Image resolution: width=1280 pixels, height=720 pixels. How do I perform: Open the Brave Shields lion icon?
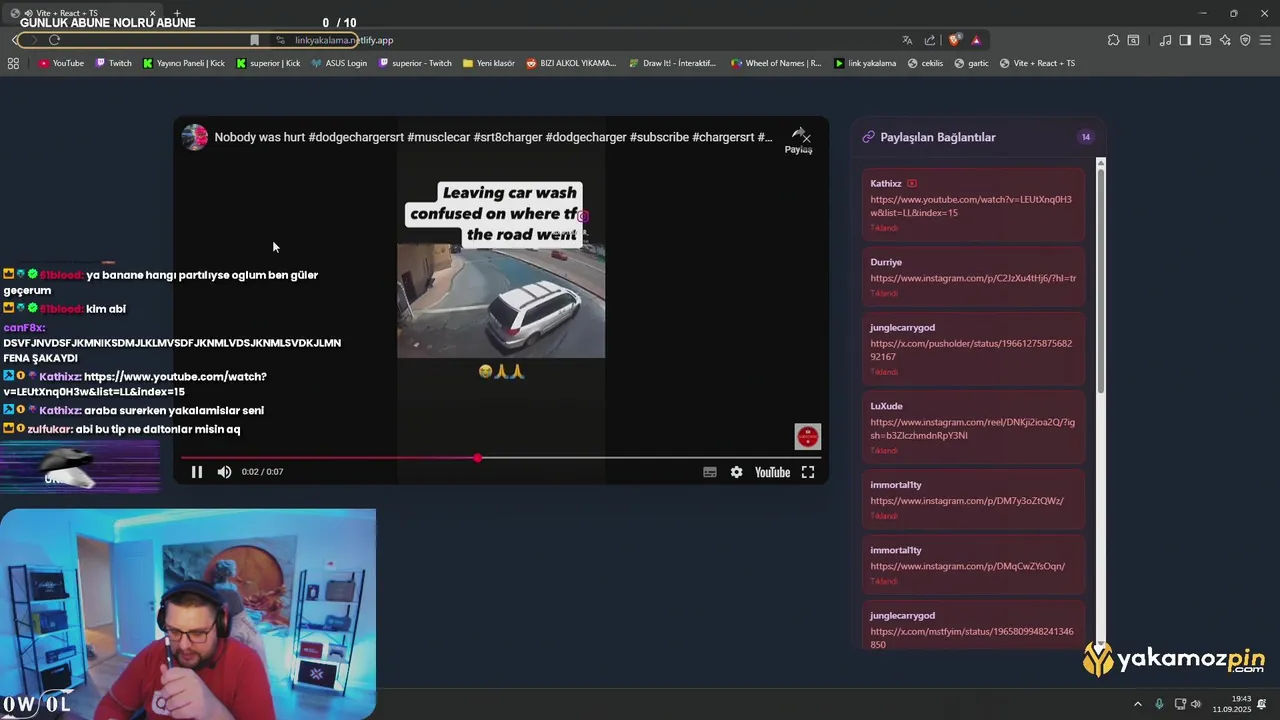click(x=955, y=40)
